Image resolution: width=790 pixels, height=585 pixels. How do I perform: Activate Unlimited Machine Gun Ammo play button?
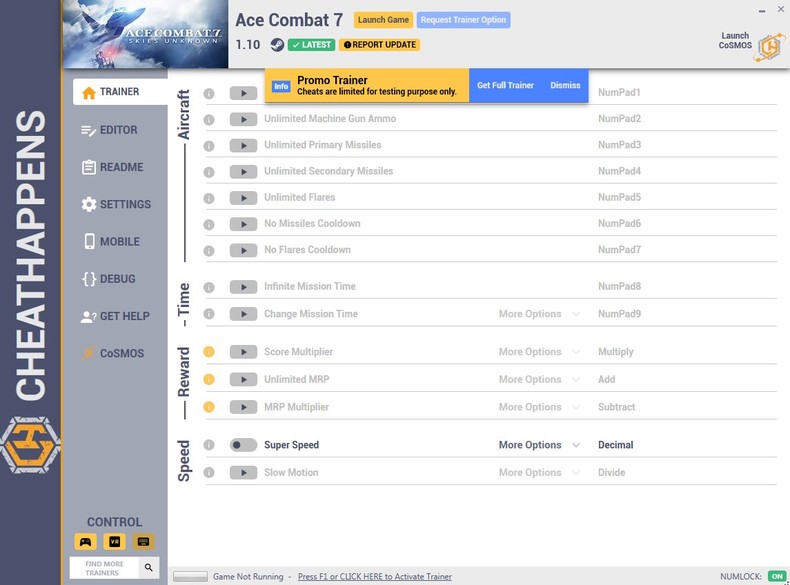coord(243,119)
